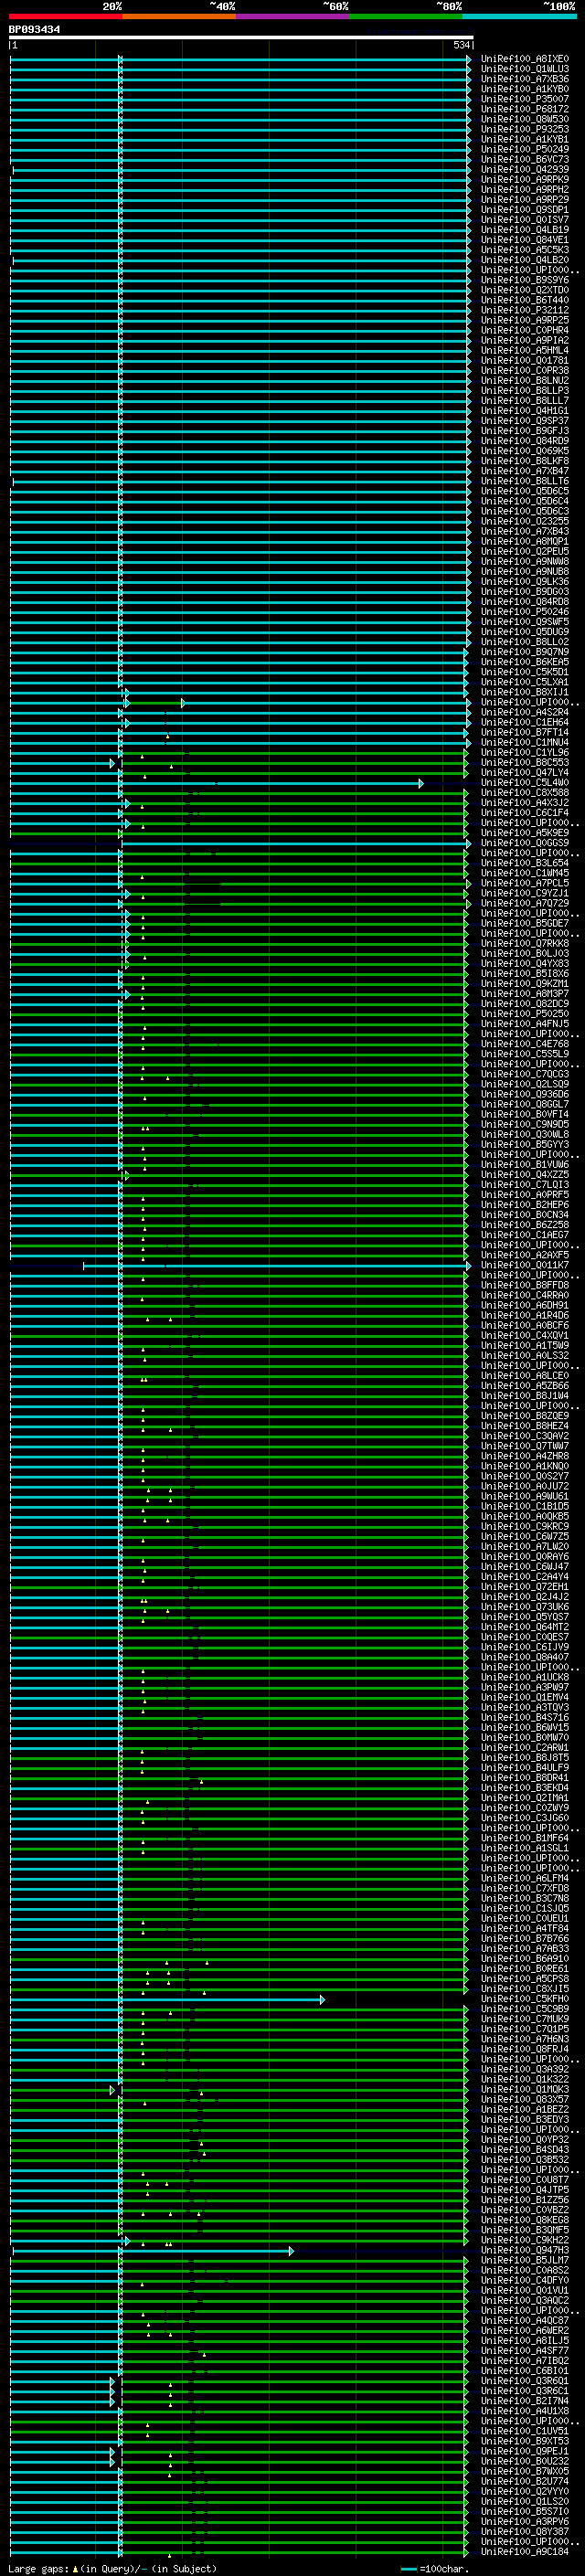Select hit label UniRef100_P32112
Viewport: 585px width, 2576px height.
(525, 310)
